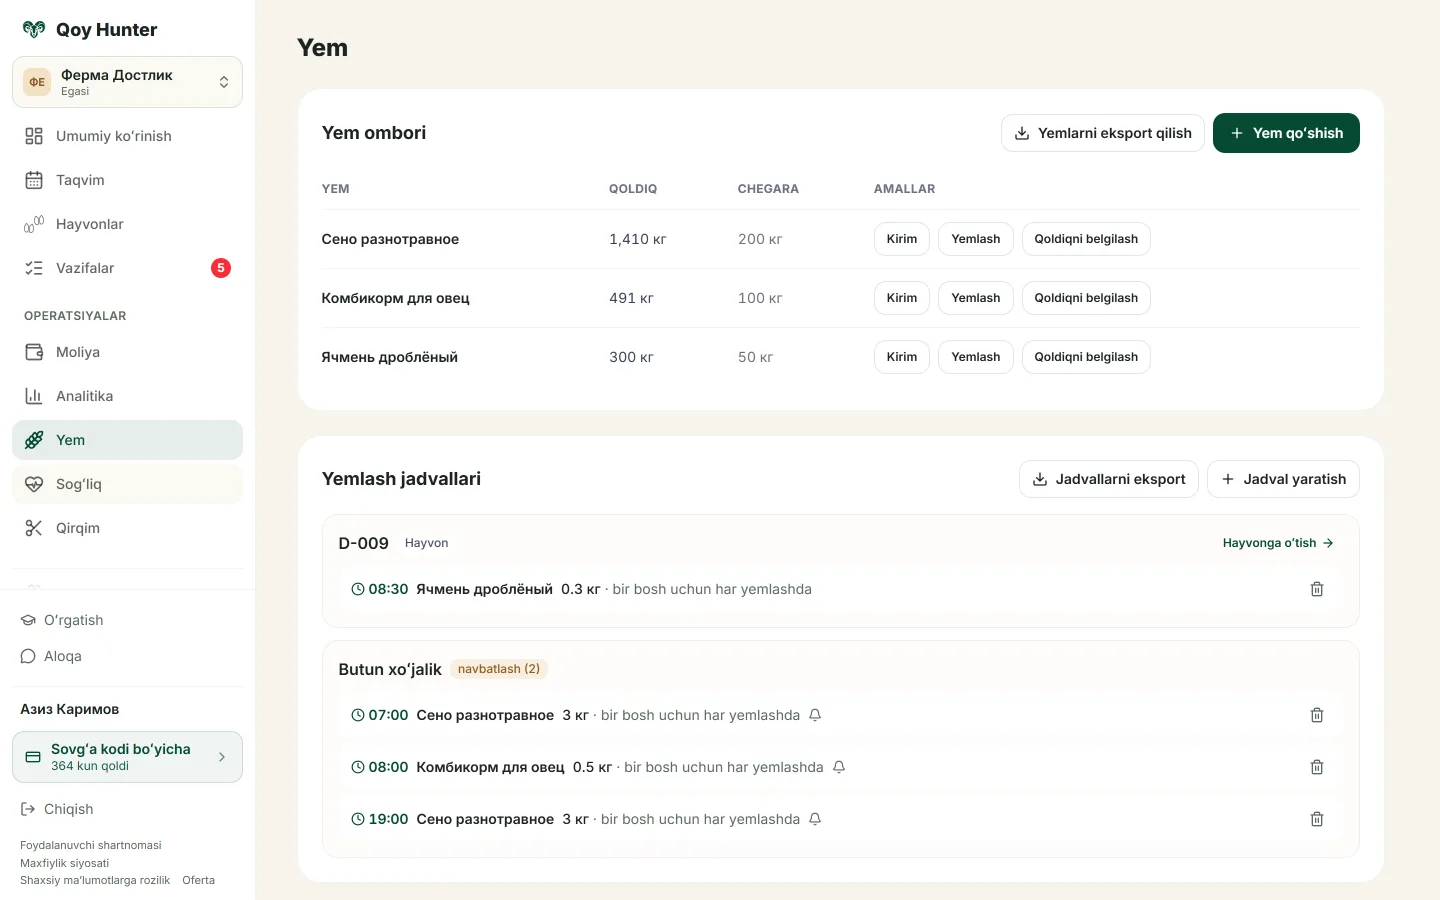Follow the Hayvonga o'tish arrow link

(x=1278, y=543)
